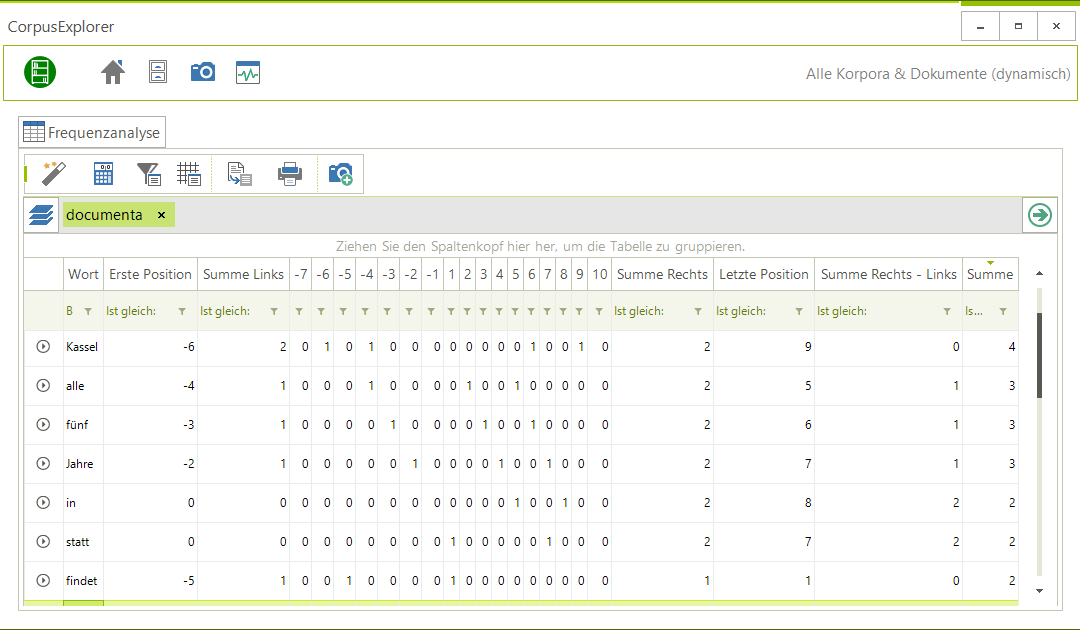1080x630 pixels.
Task: Click the blue camera snapshot icon
Action: pos(203,72)
